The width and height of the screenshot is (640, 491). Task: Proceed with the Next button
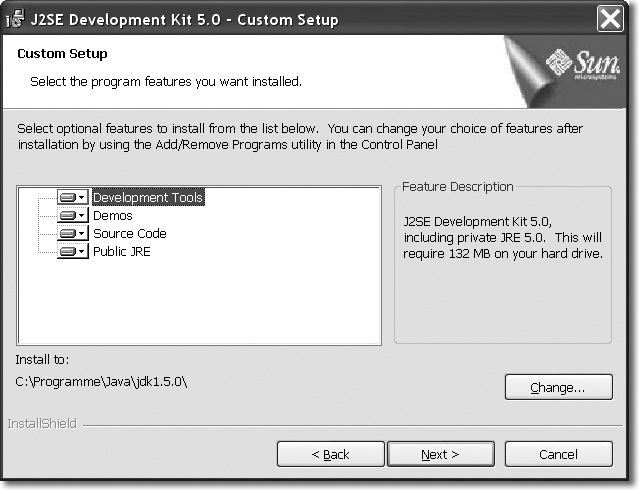(x=440, y=454)
